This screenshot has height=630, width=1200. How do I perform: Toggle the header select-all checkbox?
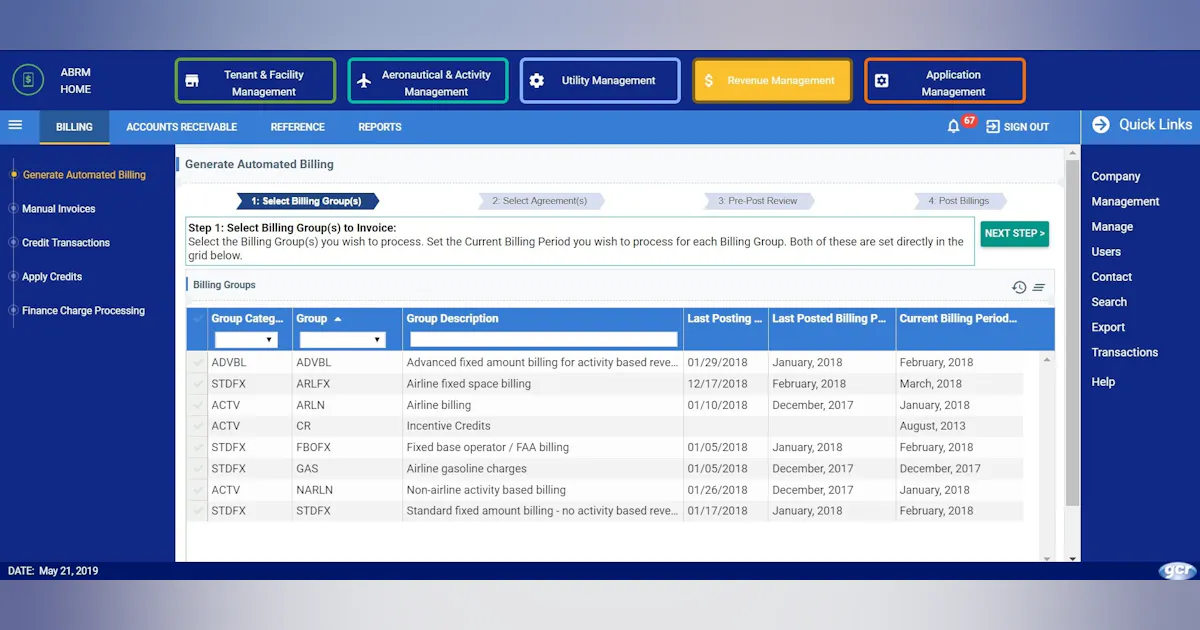click(x=198, y=319)
